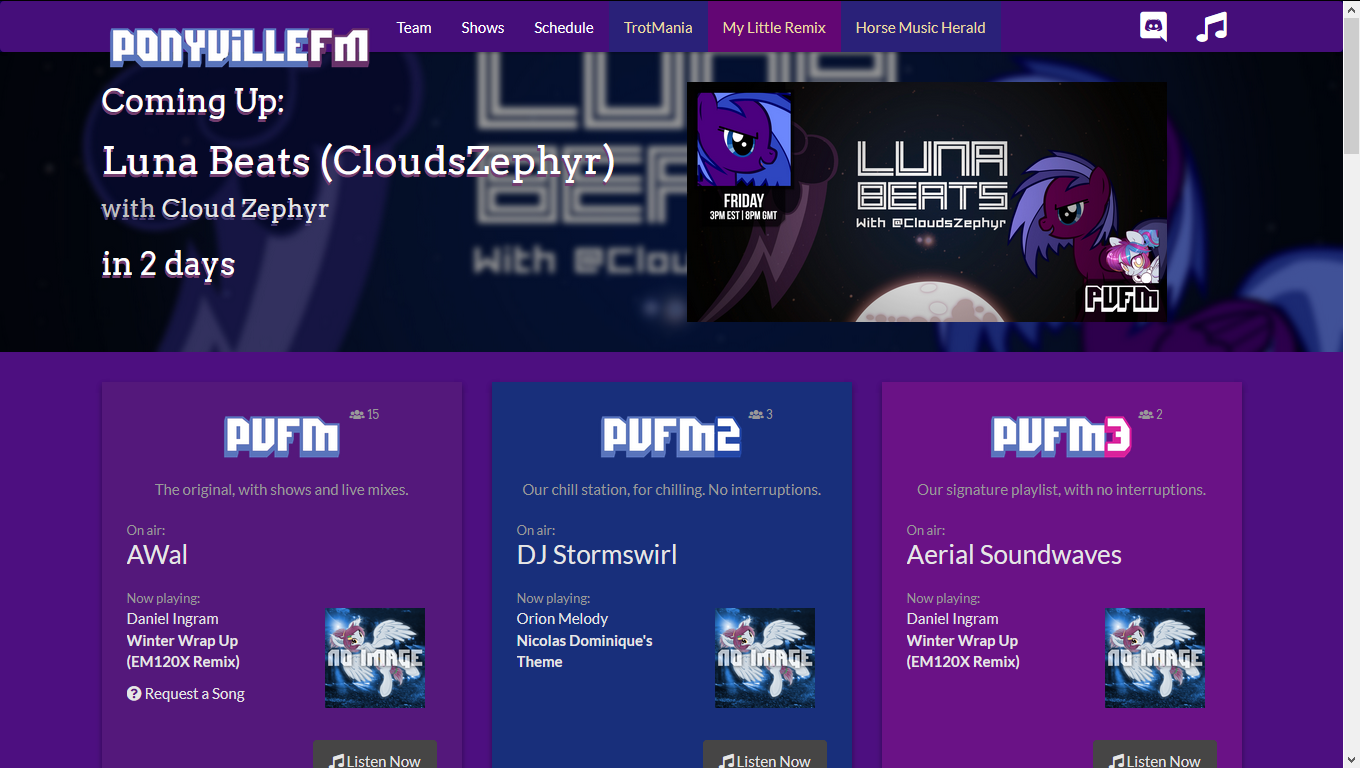Open the Discord icon link
Image resolution: width=1360 pixels, height=768 pixels.
[1153, 26]
